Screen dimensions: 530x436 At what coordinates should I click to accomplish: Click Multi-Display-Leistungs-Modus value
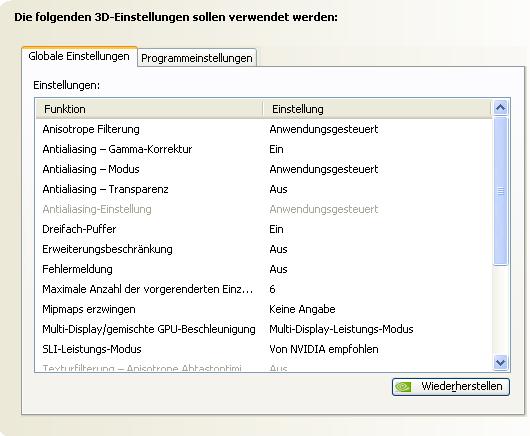coord(341,329)
